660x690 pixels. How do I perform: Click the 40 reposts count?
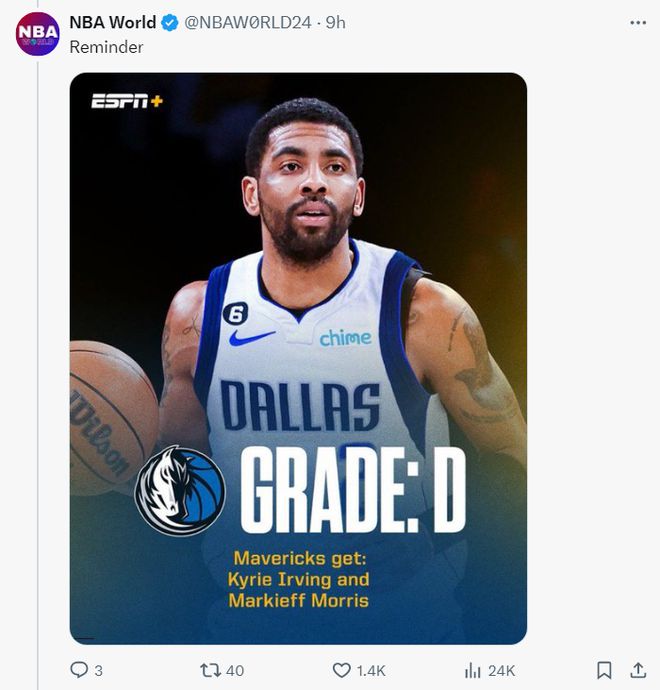click(235, 671)
